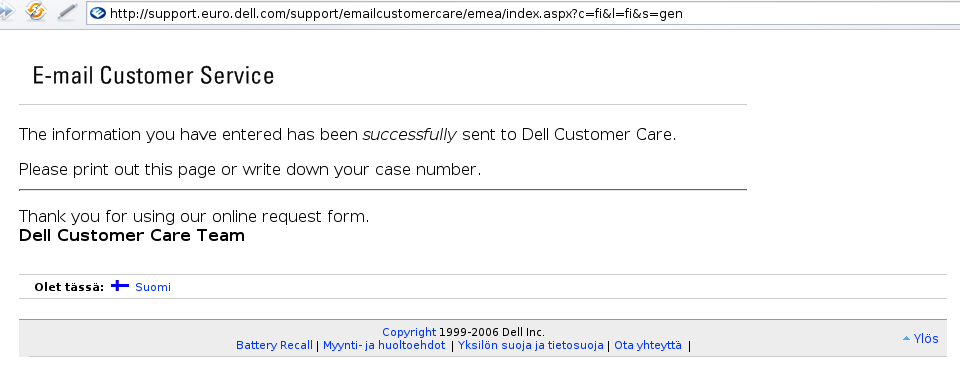Click the italic word successfully
Viewport: 960px width, 366px height.
click(410, 135)
